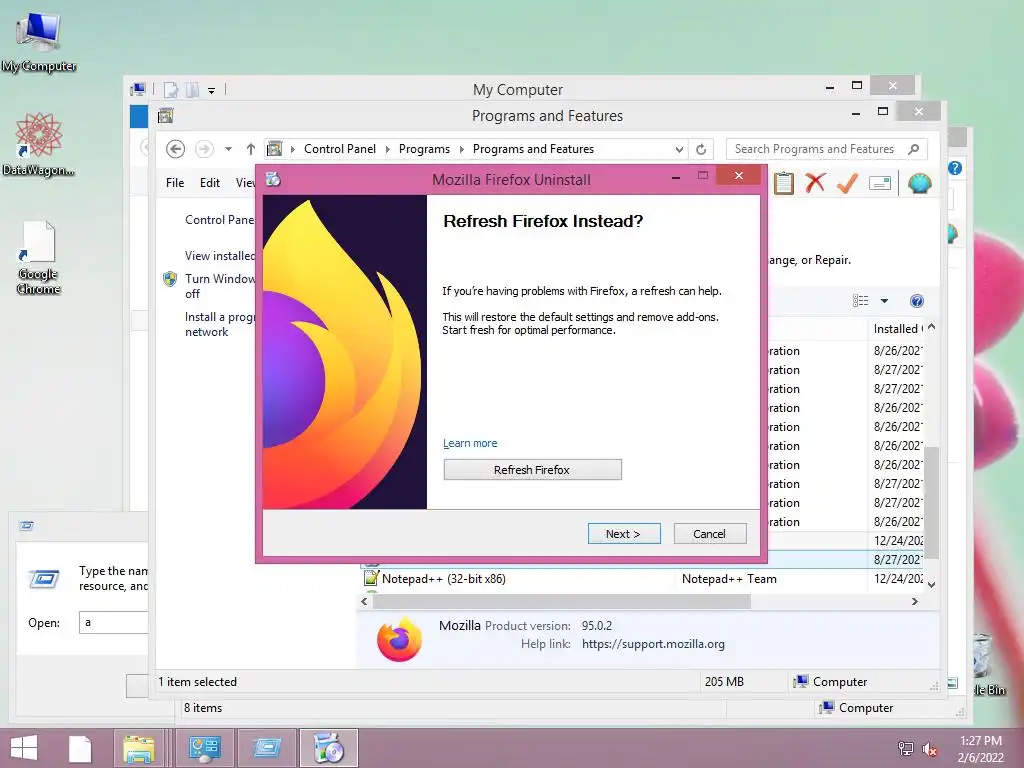Click horizontal scrollbar left arrow

point(364,601)
